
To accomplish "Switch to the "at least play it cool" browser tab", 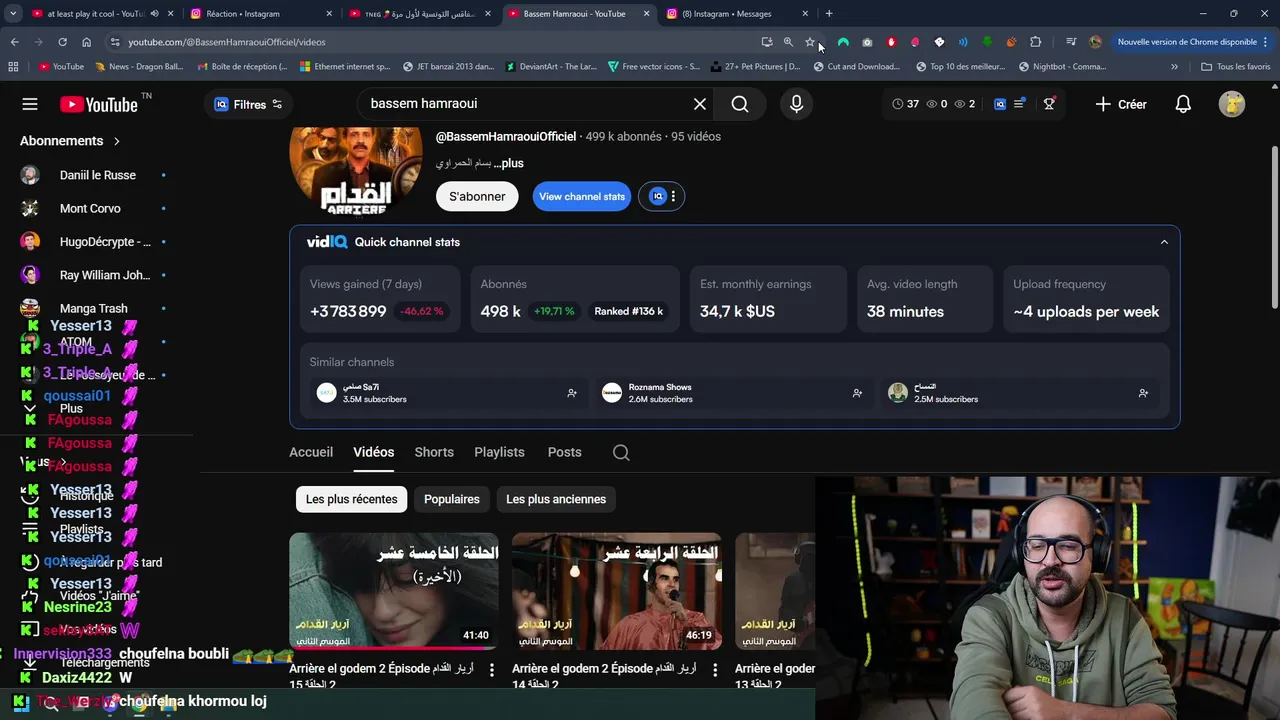I will point(95,14).
